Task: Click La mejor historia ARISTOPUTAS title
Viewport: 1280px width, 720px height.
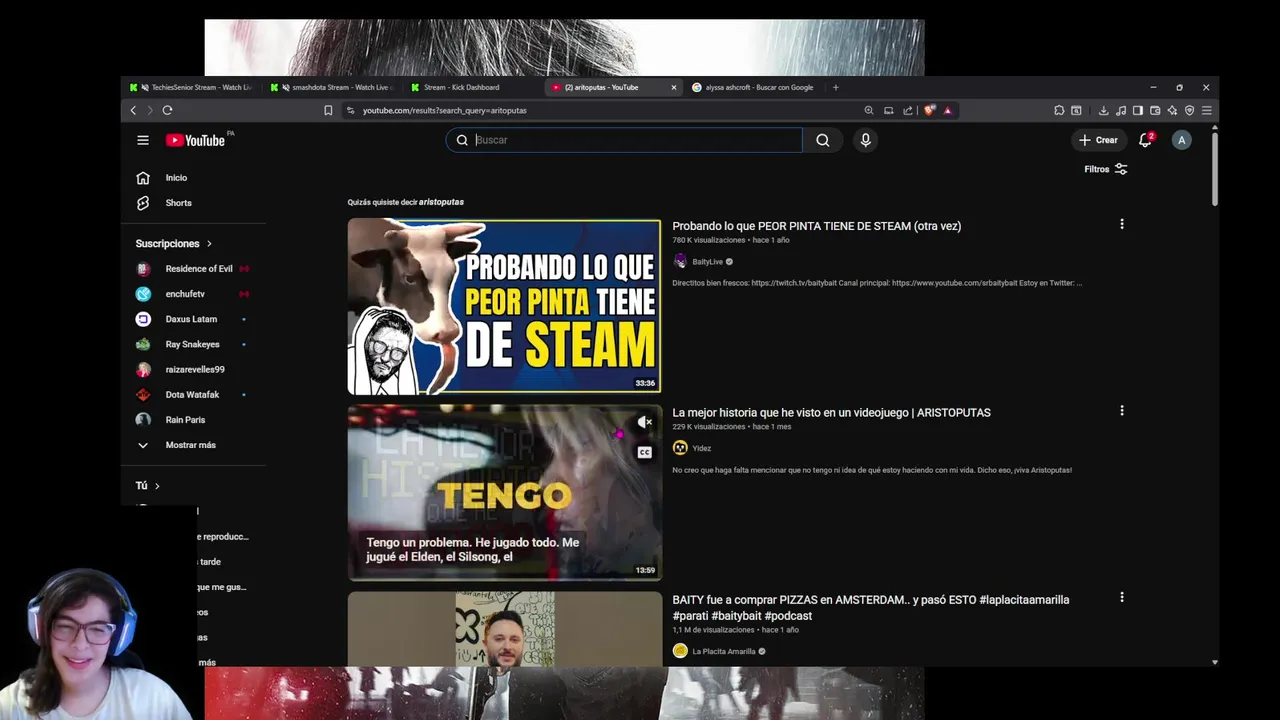Action: point(831,412)
